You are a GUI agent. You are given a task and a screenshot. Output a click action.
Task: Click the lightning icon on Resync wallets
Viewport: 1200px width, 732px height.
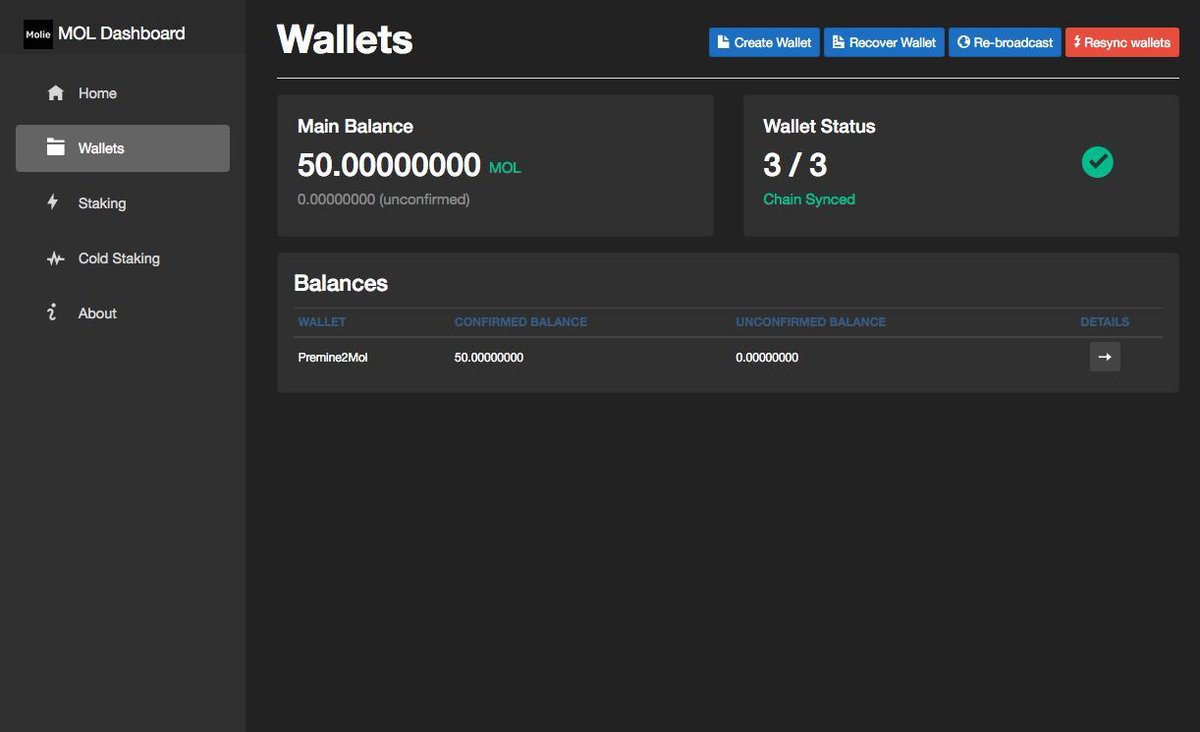coord(1076,42)
